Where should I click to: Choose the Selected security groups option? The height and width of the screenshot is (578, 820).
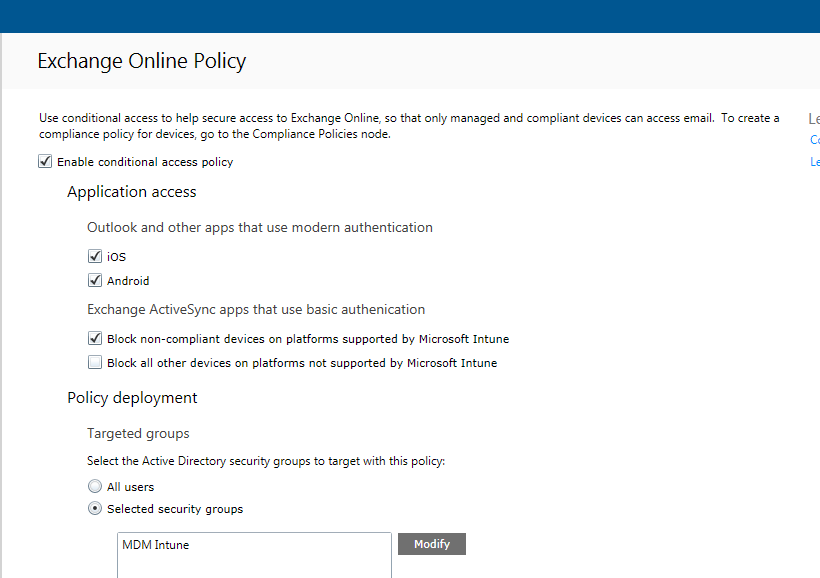(x=95, y=508)
